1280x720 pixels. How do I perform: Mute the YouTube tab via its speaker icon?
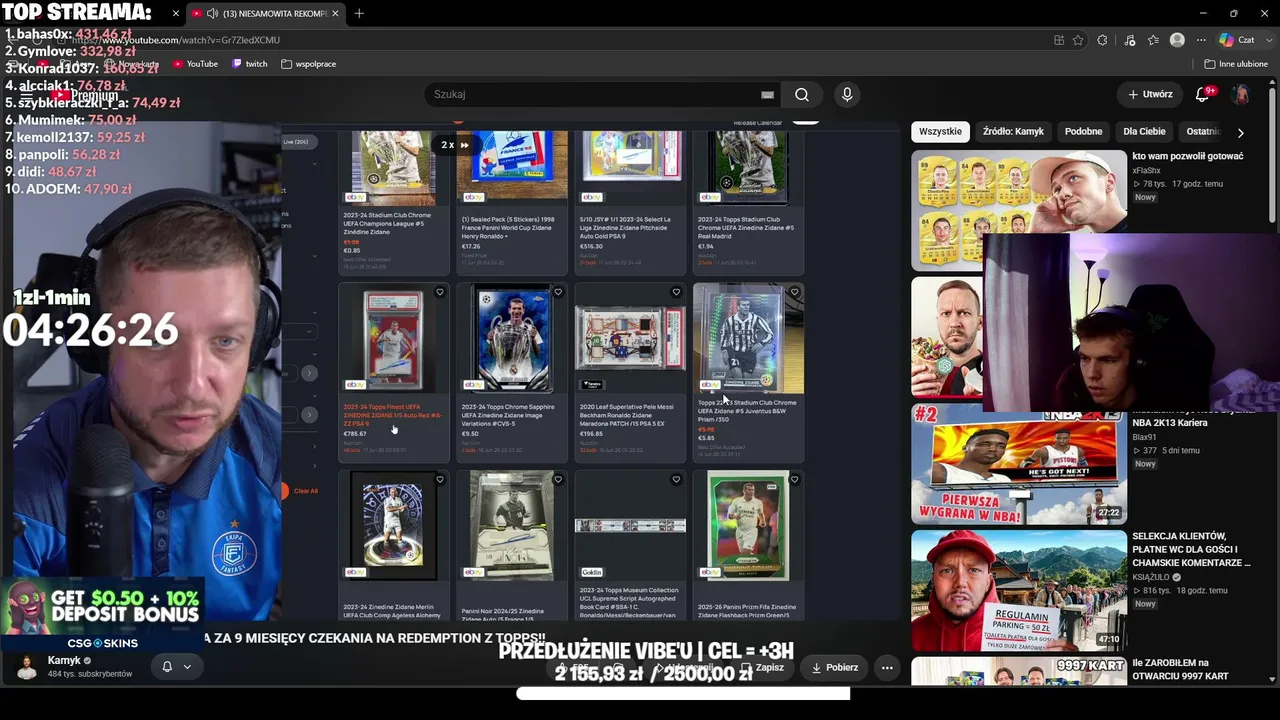pyautogui.click(x=212, y=14)
